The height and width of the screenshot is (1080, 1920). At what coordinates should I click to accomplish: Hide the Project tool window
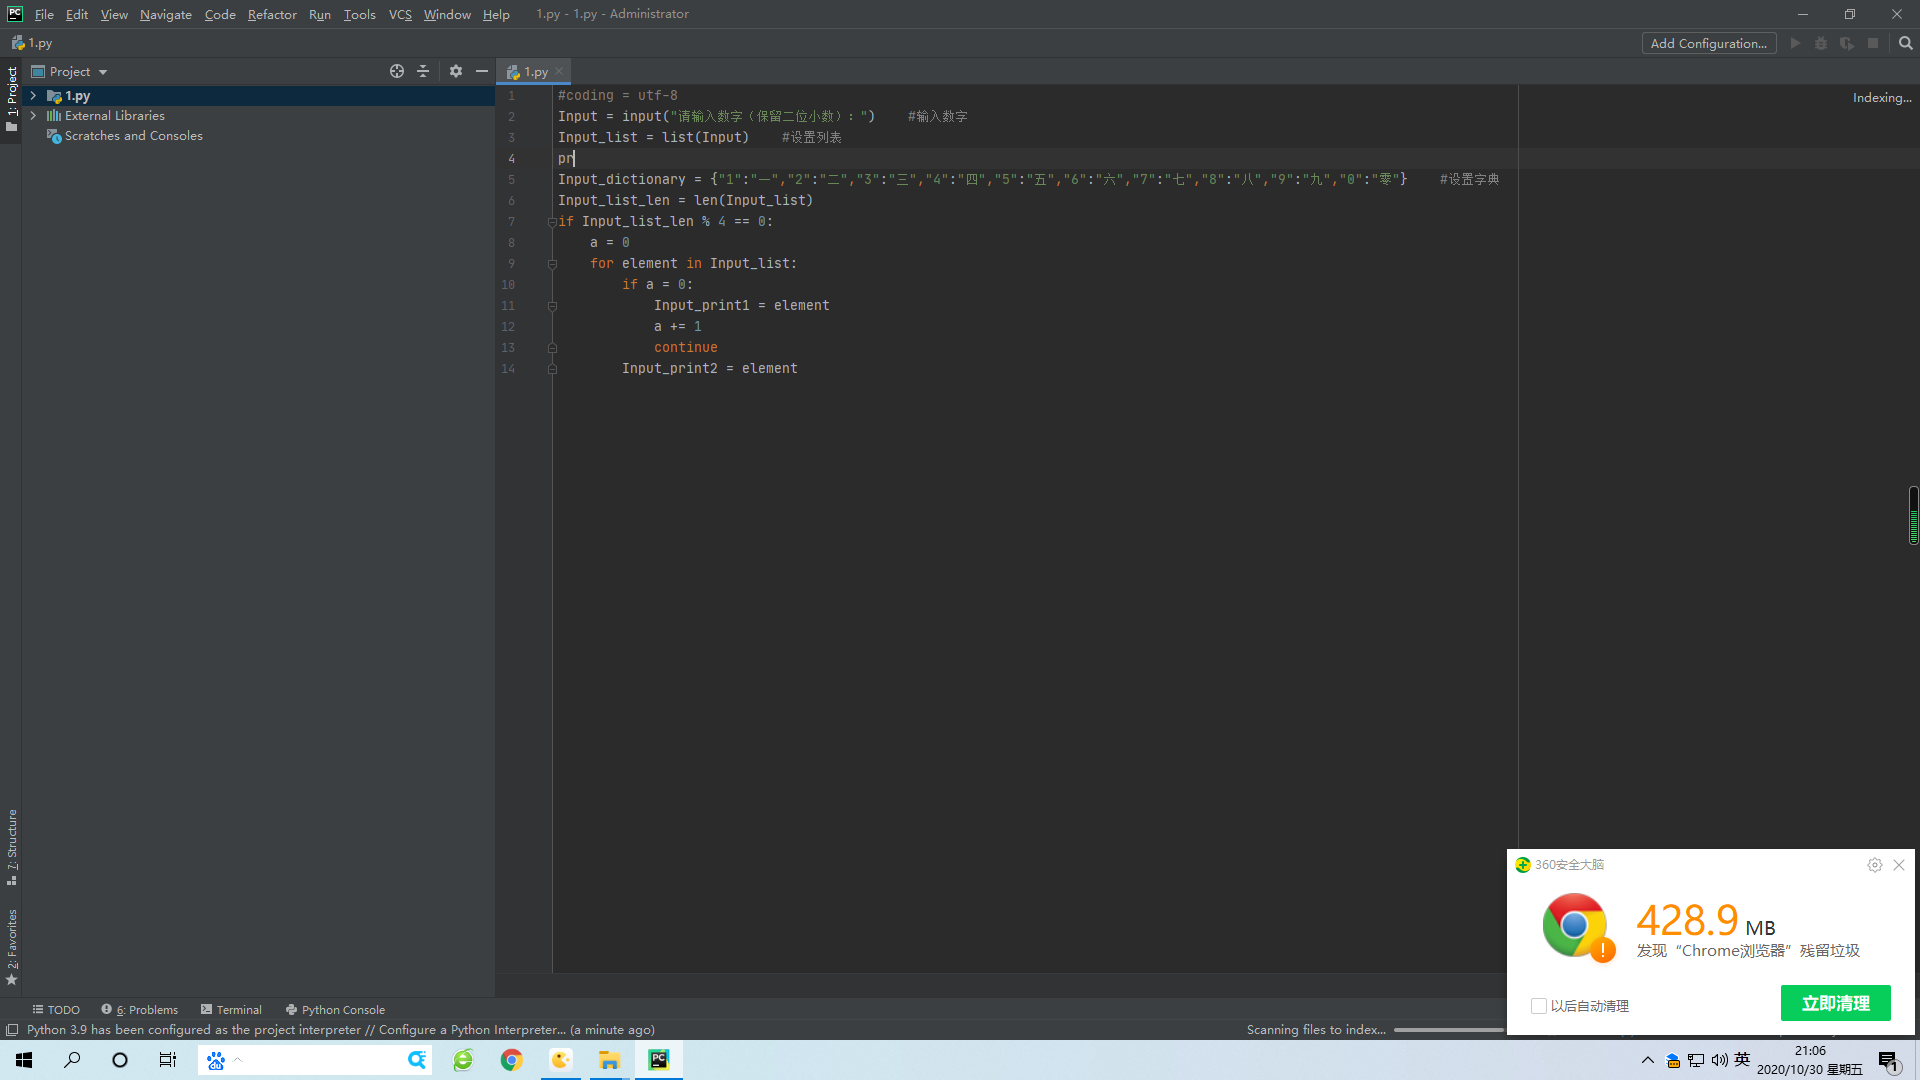coord(482,71)
